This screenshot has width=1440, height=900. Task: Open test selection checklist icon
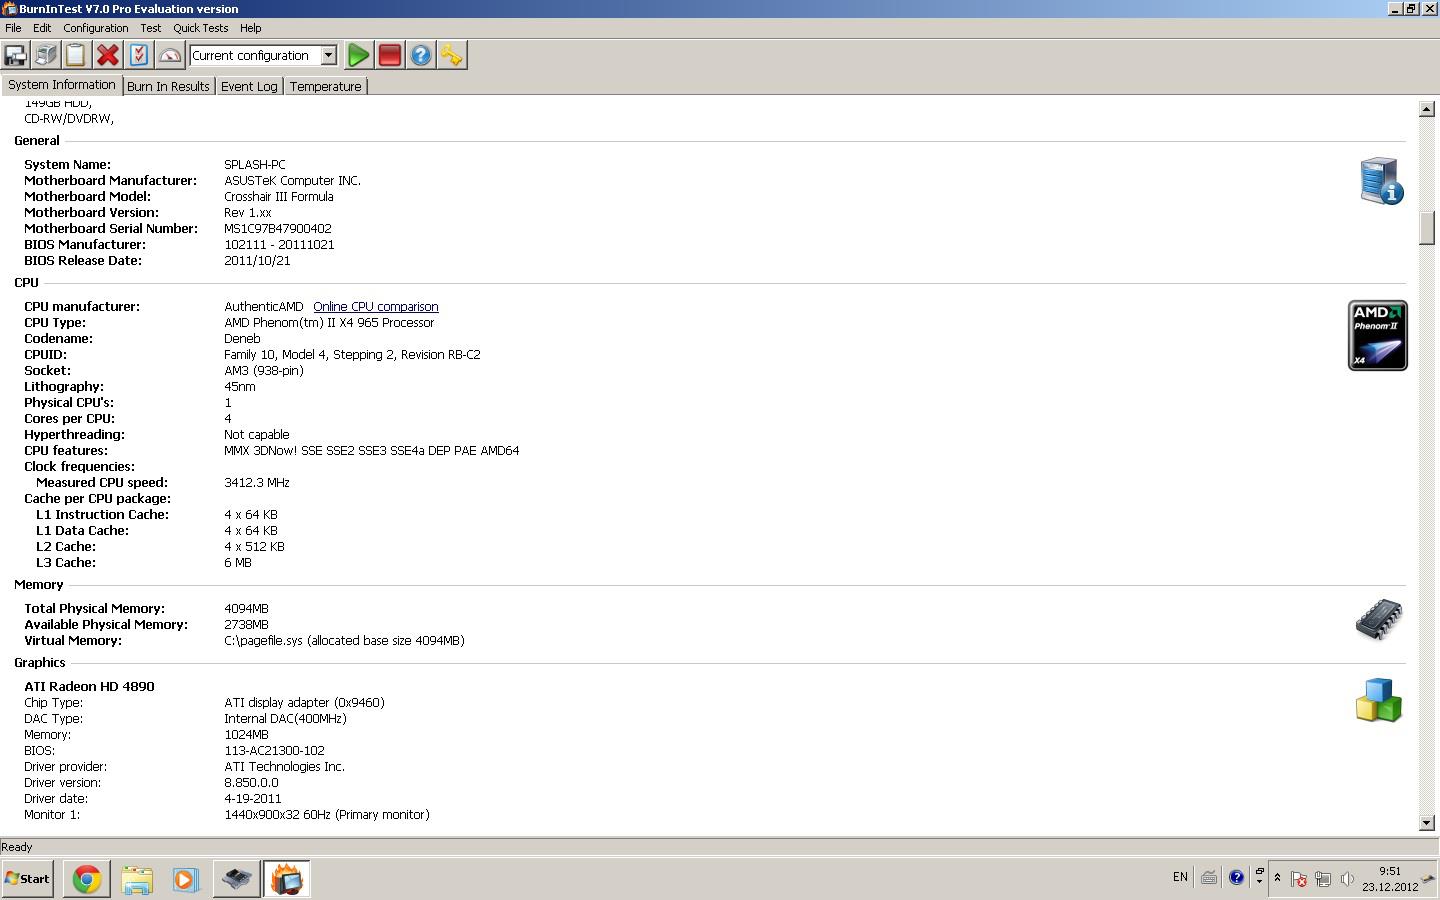click(139, 55)
